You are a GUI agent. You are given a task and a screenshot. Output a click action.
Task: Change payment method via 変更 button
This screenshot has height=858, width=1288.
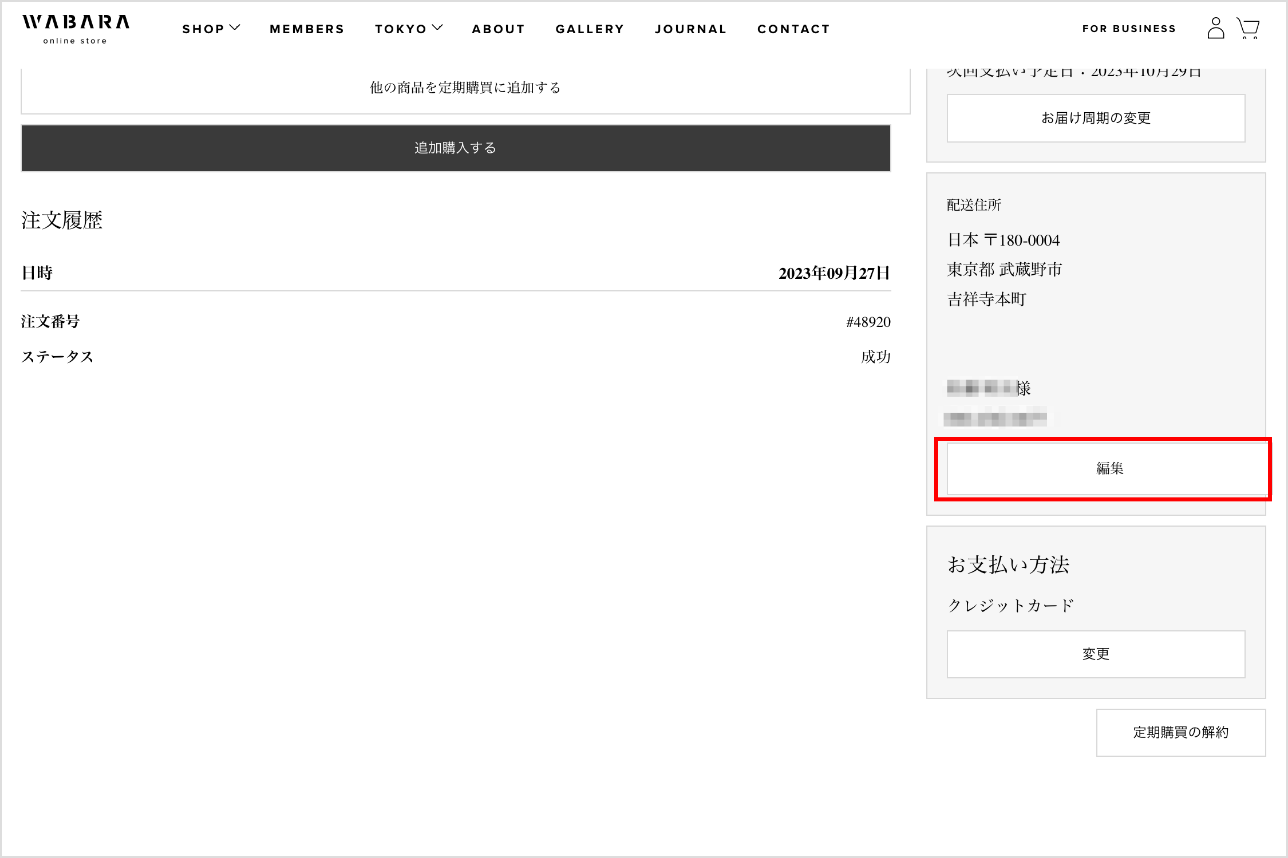(1095, 654)
